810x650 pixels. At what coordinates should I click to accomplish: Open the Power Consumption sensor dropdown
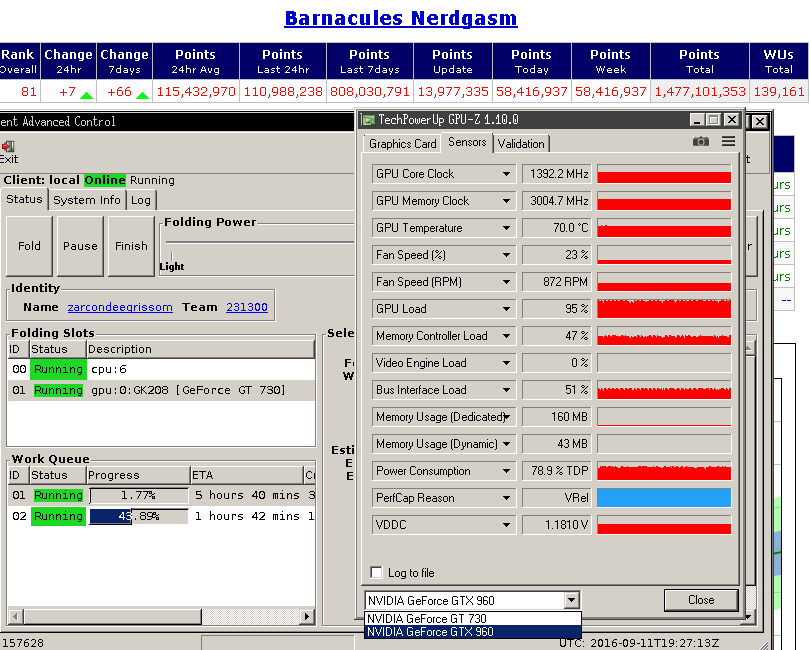(506, 471)
